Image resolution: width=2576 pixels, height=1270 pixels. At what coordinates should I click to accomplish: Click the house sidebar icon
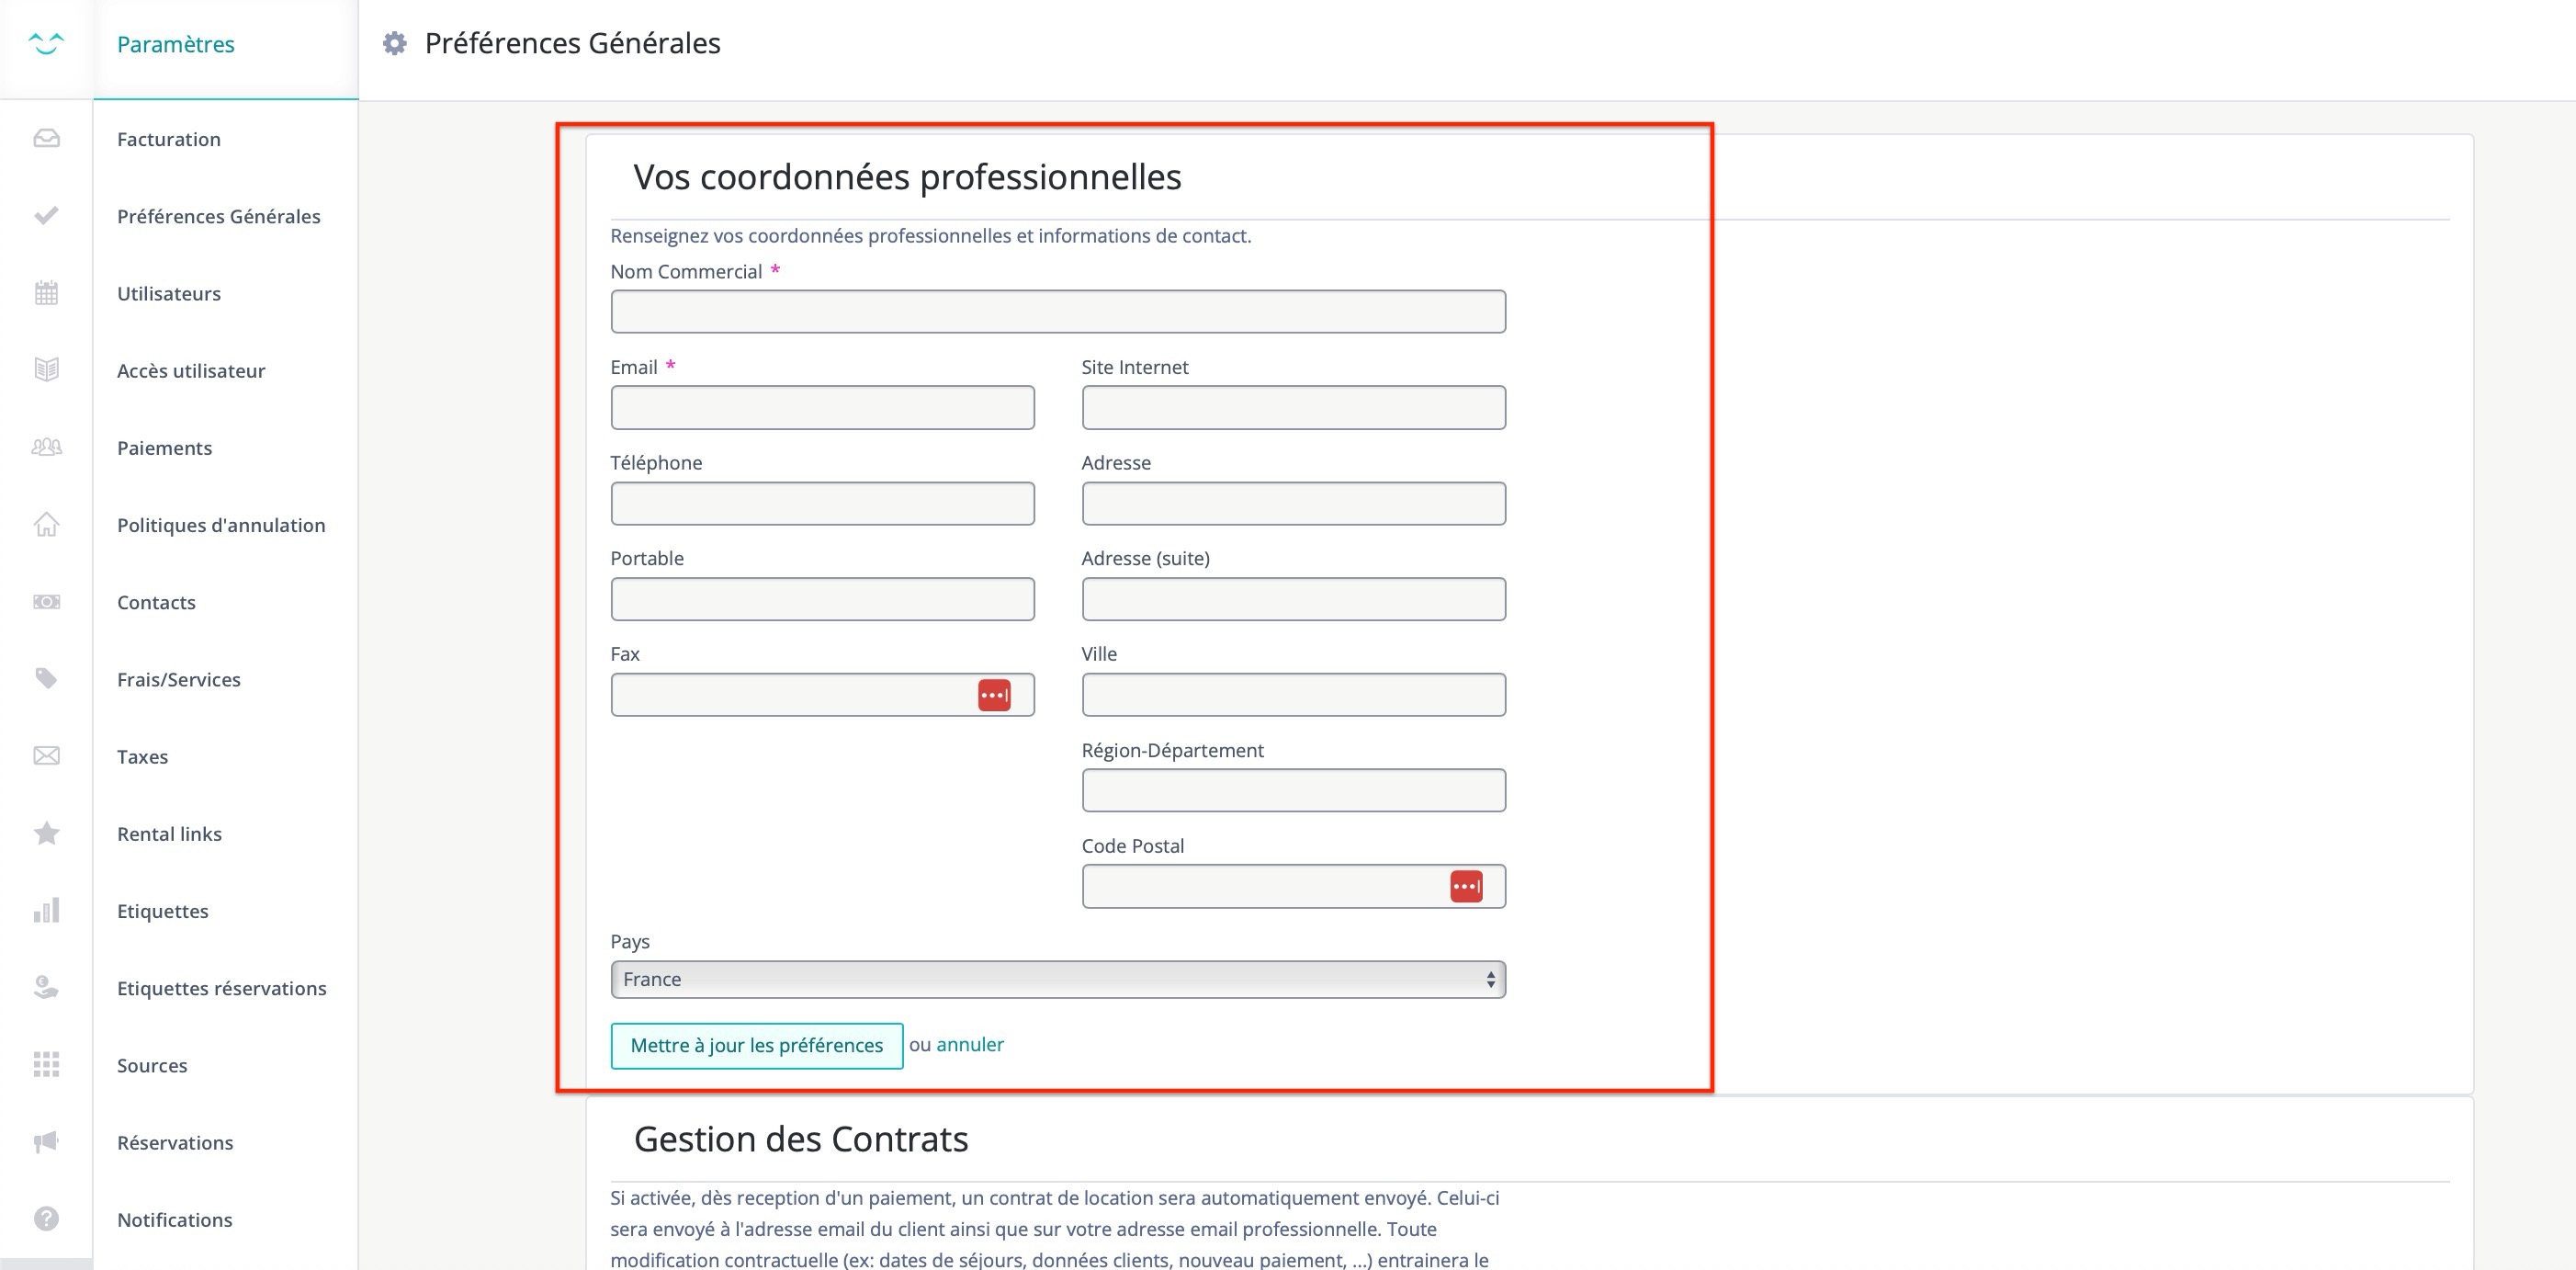(46, 524)
